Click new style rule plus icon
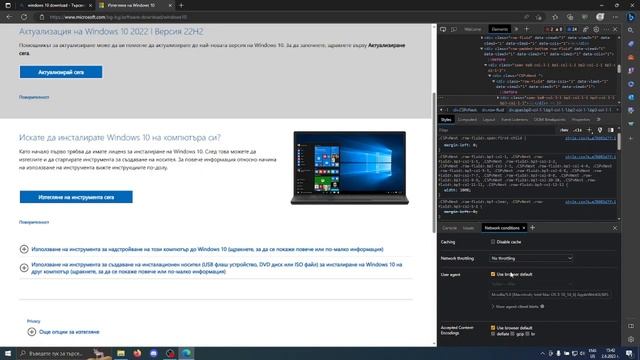This screenshot has height=360, width=640. click(589, 130)
